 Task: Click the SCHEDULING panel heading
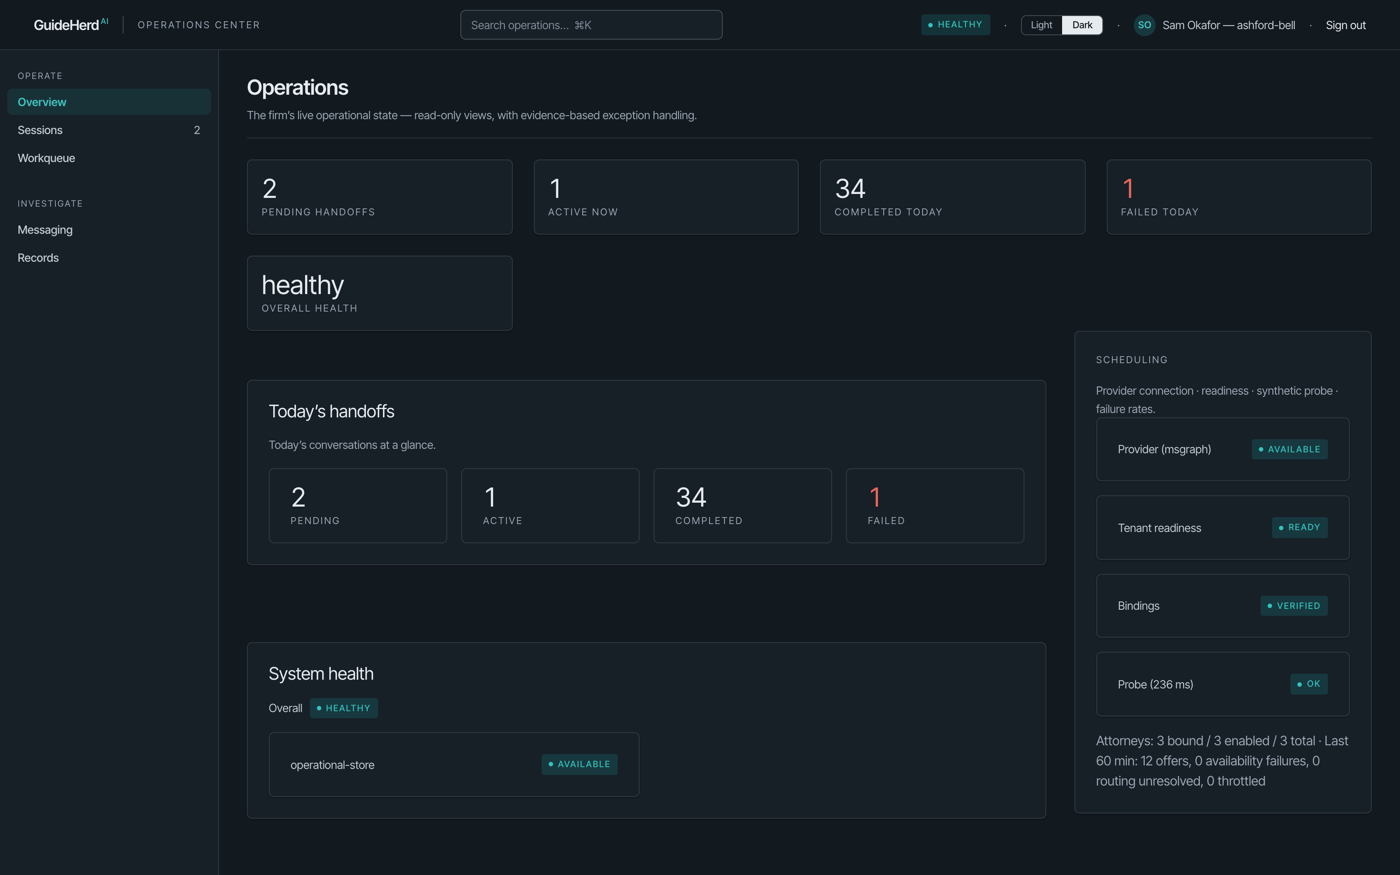(1132, 360)
